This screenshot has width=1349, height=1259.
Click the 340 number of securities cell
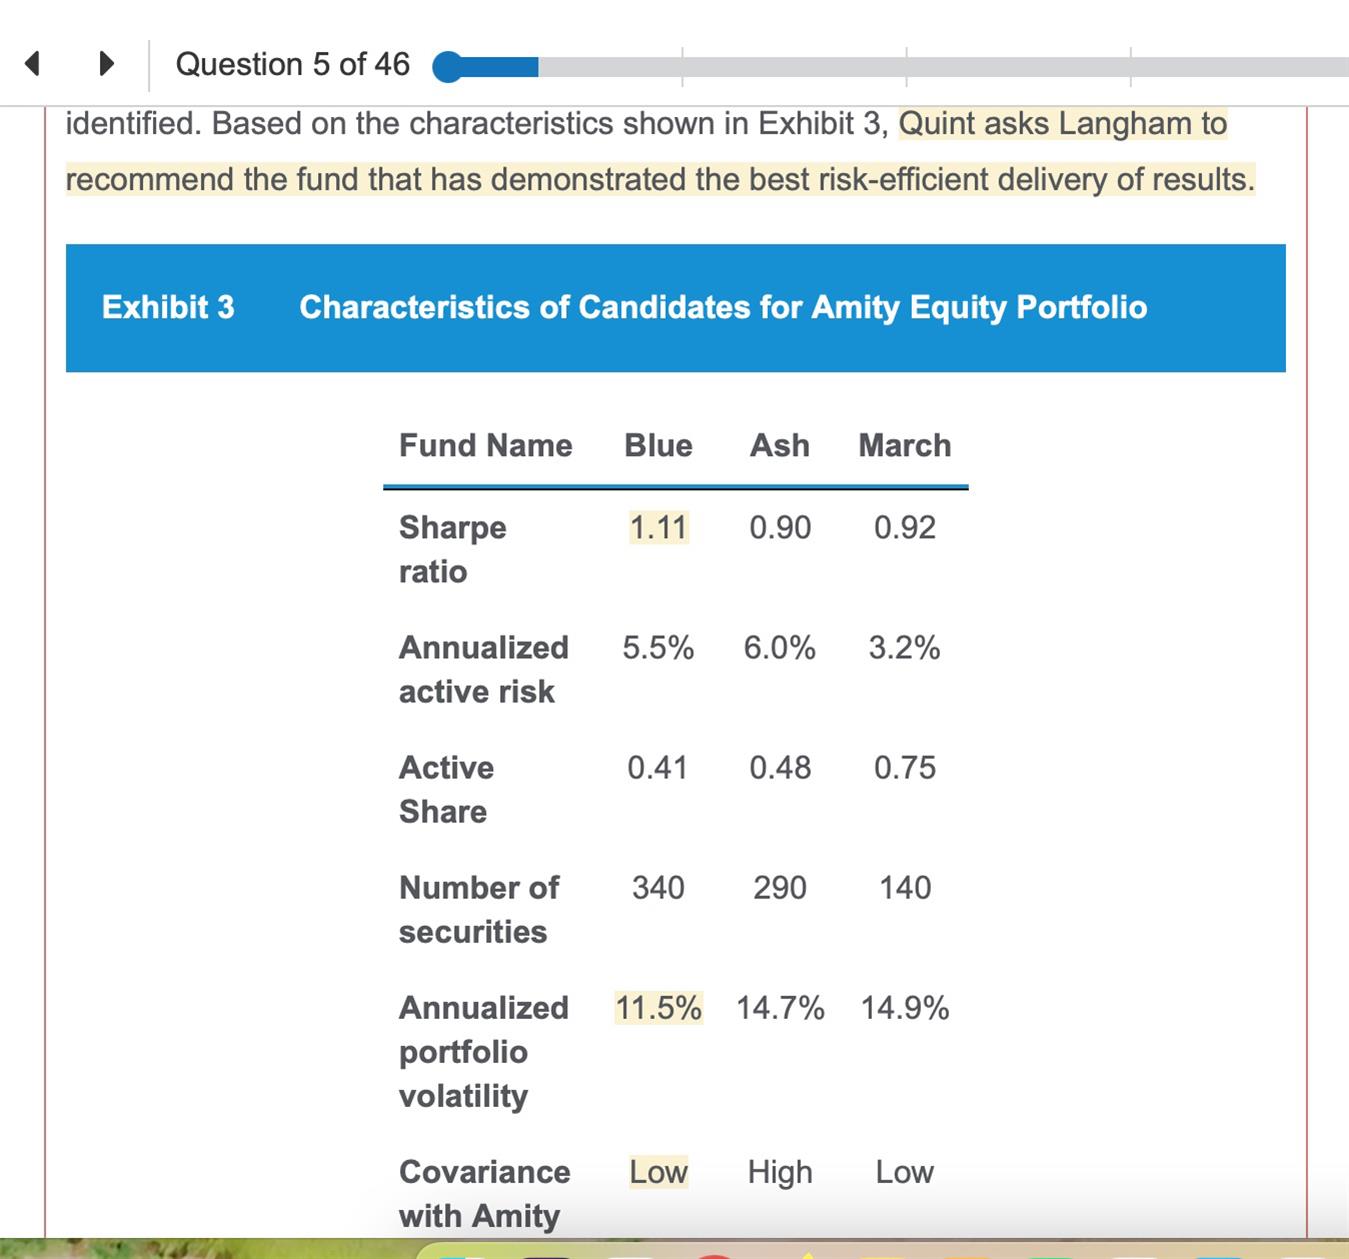[x=658, y=887]
